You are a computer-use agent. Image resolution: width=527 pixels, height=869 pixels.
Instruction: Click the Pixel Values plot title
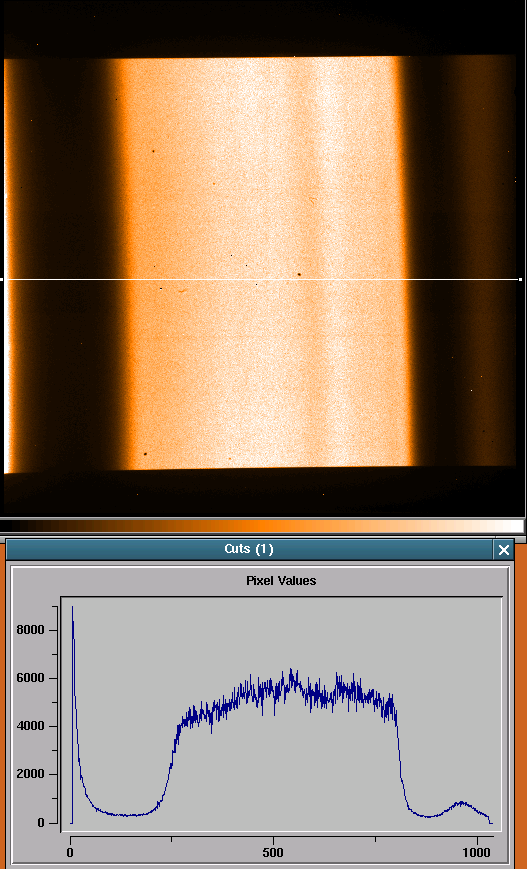[x=281, y=581]
